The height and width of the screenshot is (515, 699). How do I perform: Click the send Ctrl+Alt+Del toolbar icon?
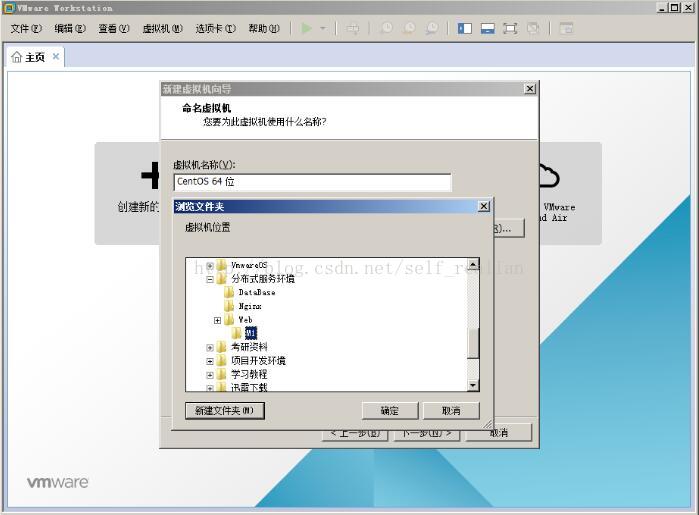(x=353, y=29)
